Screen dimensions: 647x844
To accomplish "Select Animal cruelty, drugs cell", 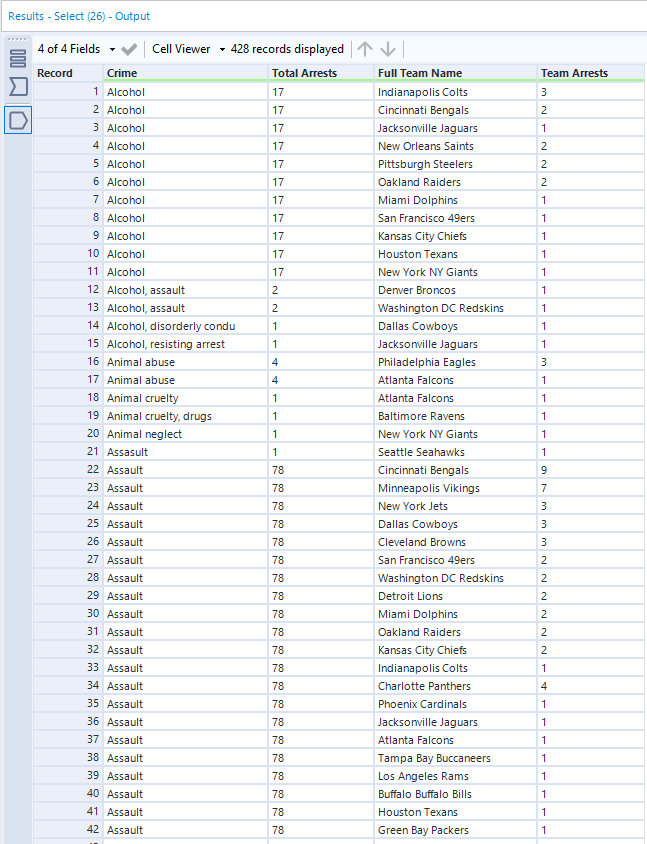I will click(185, 416).
